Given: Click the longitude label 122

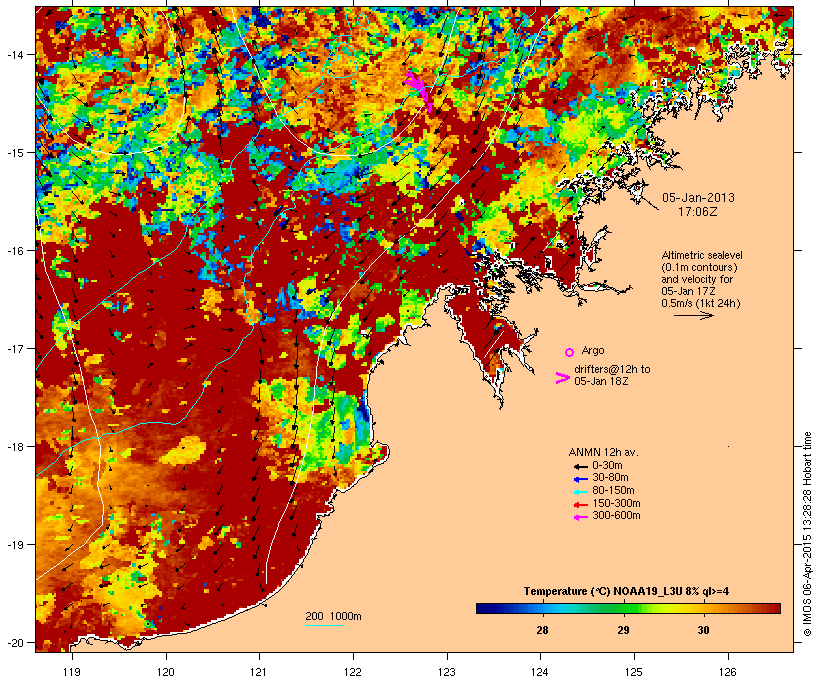Looking at the screenshot, I should pos(353,672).
